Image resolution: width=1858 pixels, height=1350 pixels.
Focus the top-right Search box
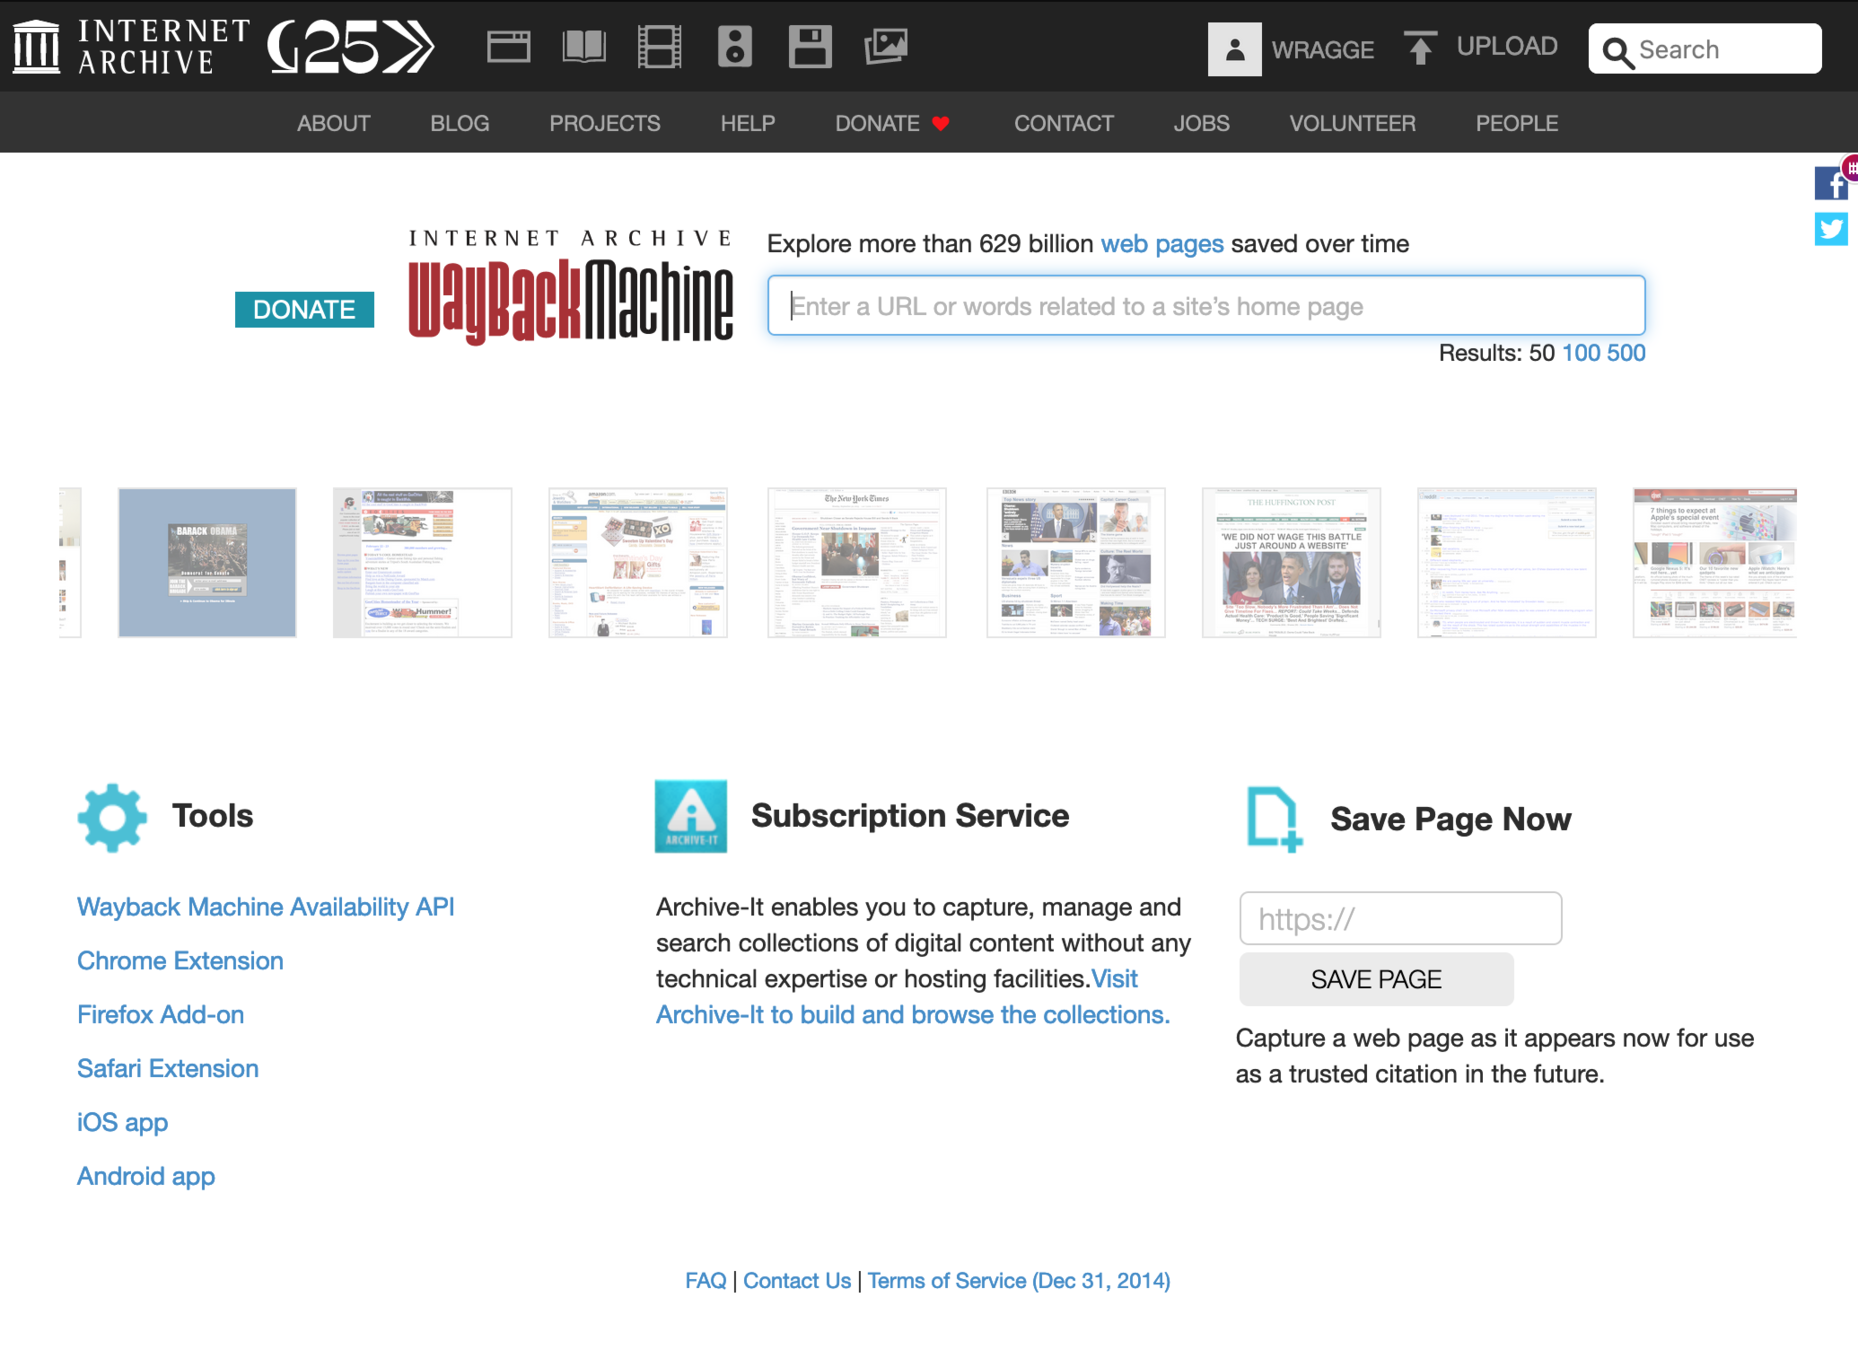pos(1705,49)
